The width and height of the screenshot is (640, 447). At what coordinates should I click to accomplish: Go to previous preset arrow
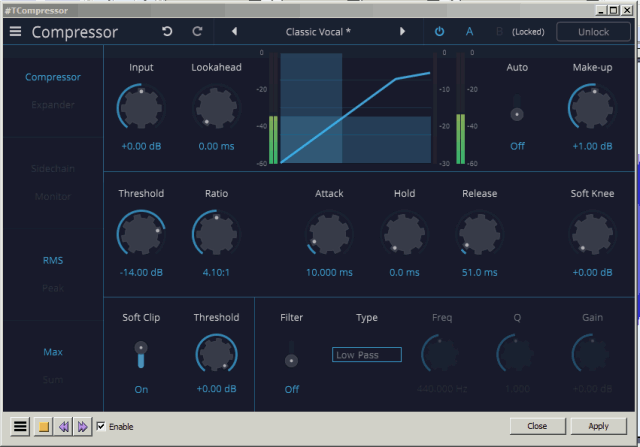(x=234, y=31)
